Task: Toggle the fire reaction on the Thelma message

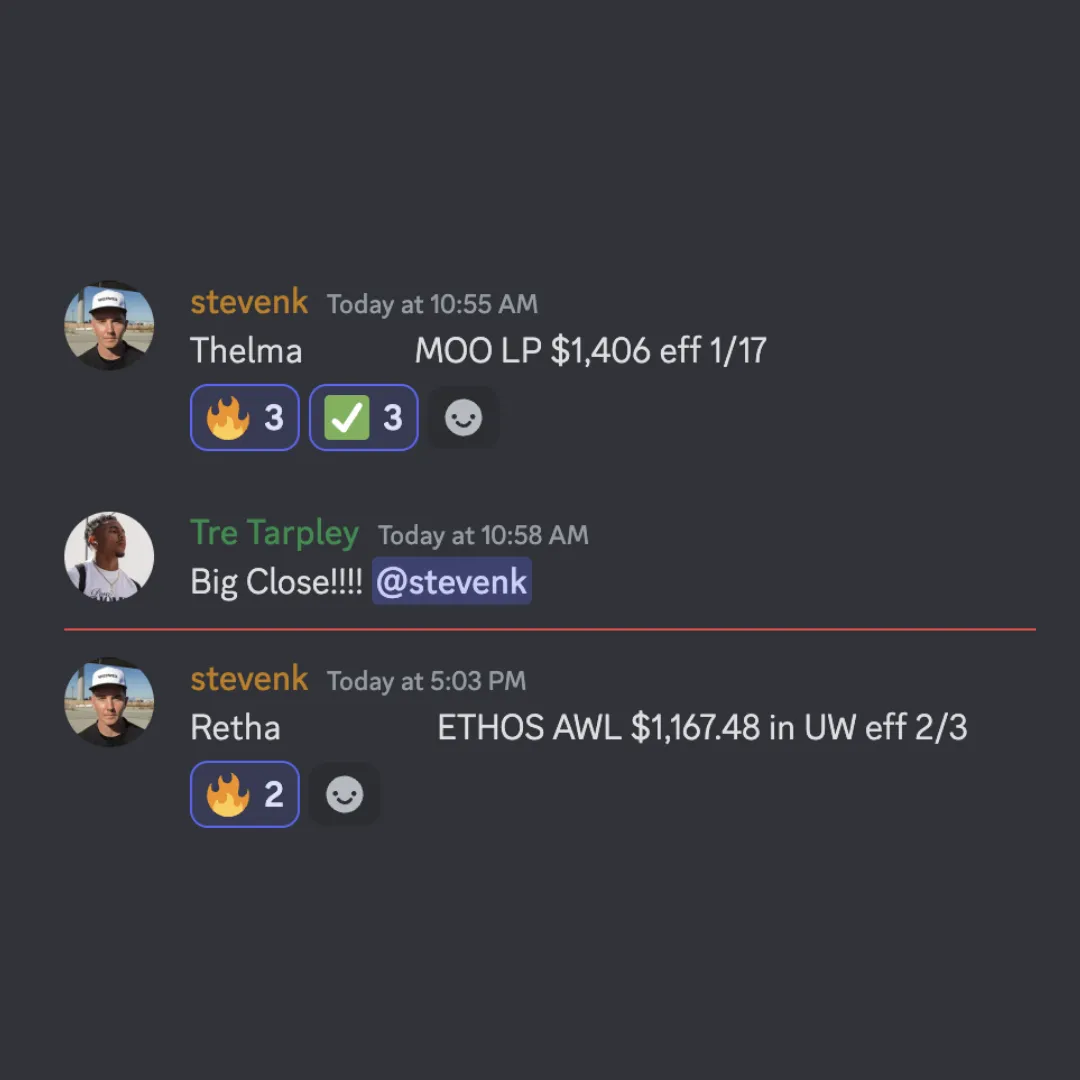Action: [245, 417]
